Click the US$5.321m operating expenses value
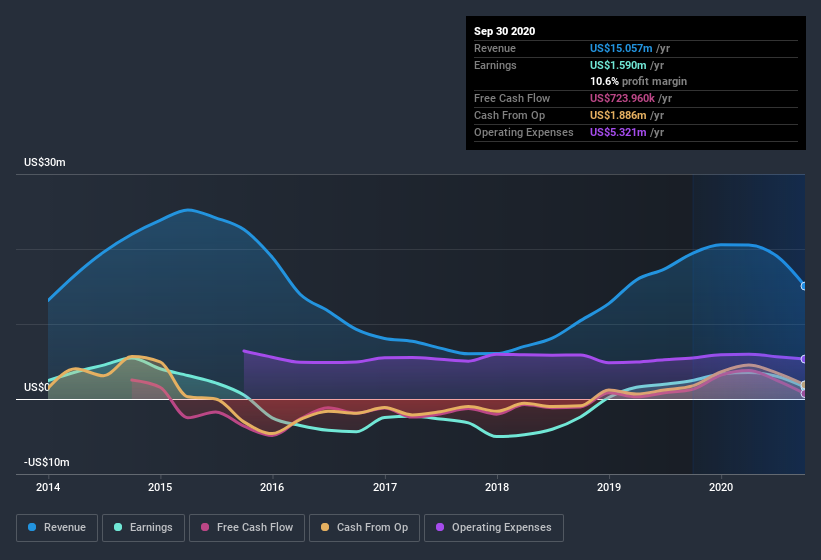 (x=618, y=132)
